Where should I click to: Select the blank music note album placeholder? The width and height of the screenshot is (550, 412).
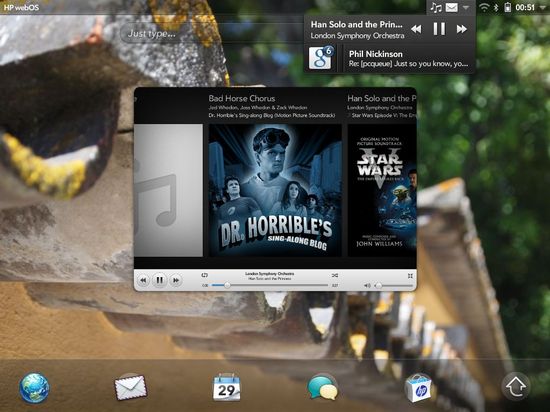click(x=168, y=190)
